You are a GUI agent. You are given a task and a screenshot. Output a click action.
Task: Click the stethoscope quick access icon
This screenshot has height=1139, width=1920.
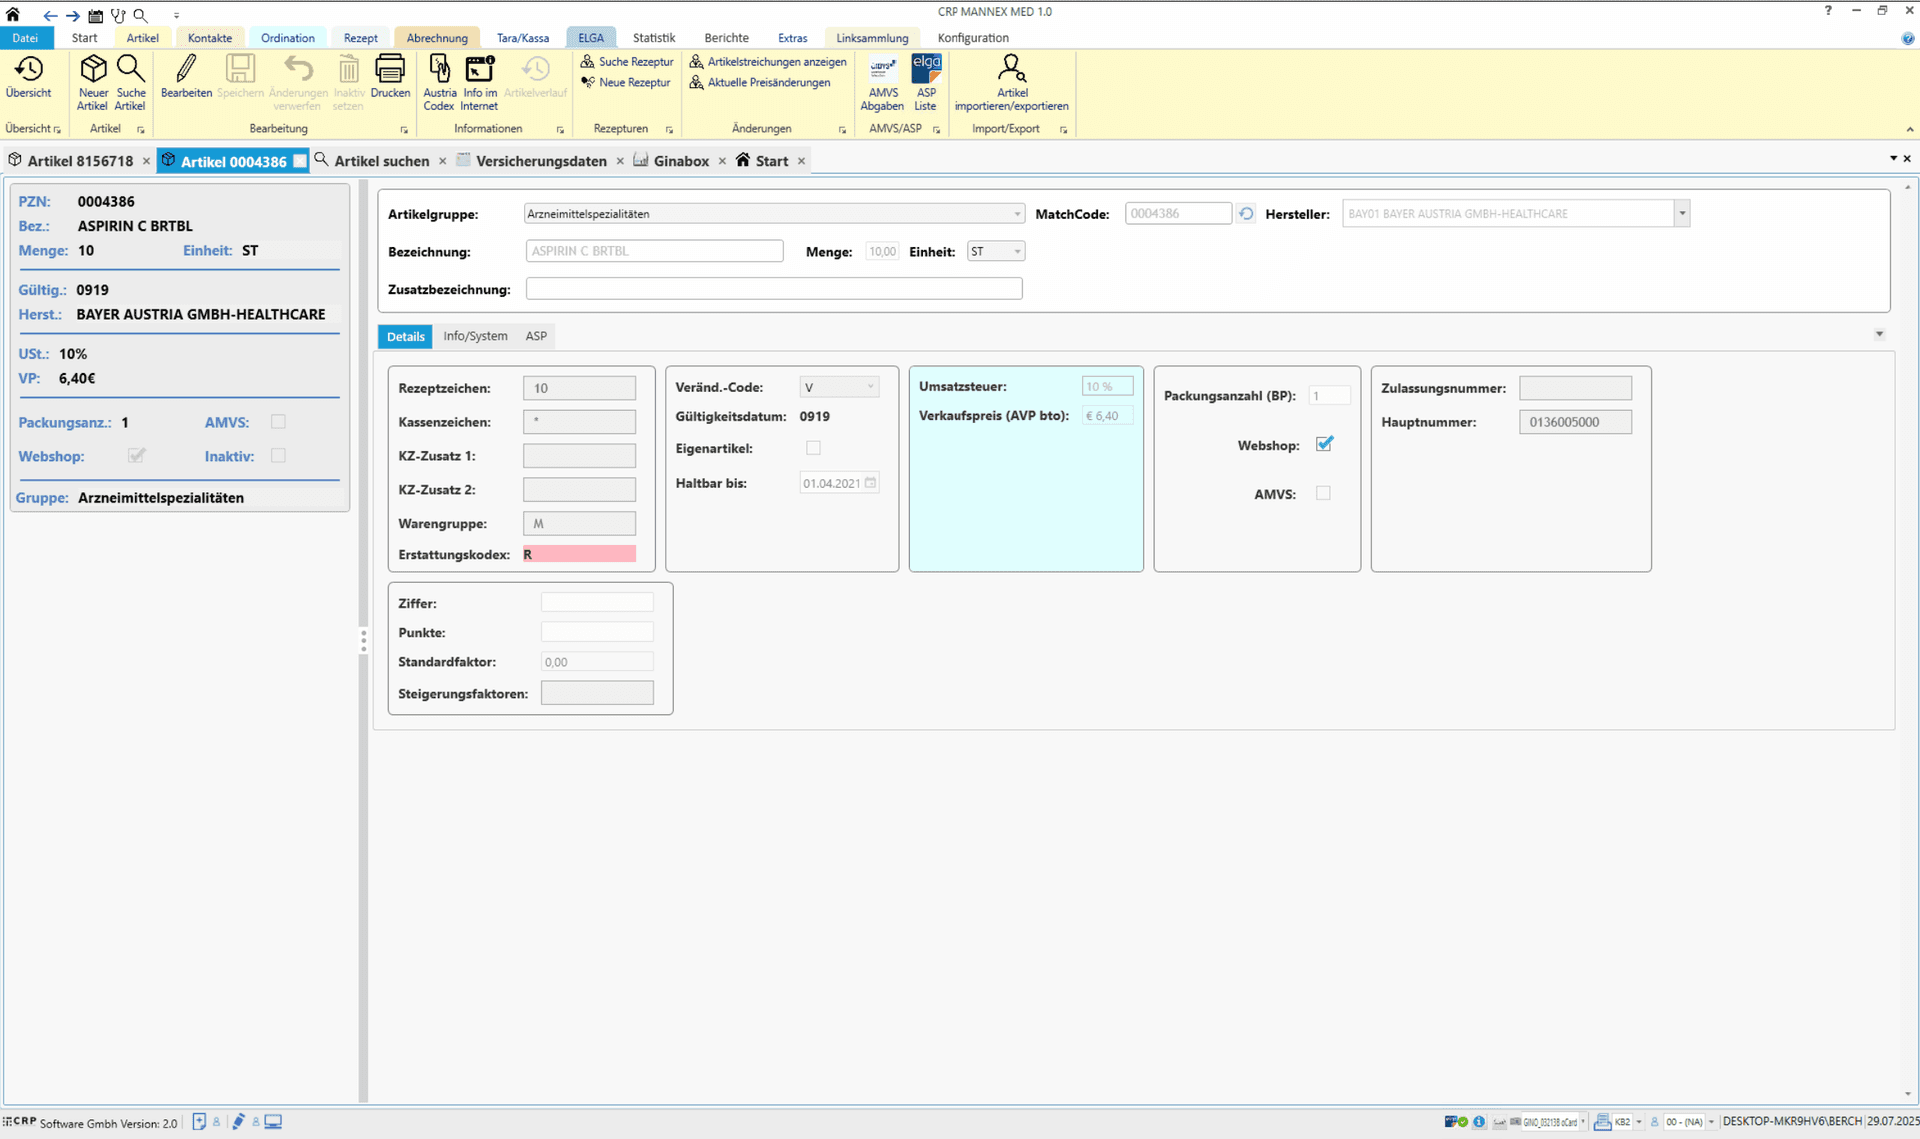pyautogui.click(x=118, y=15)
